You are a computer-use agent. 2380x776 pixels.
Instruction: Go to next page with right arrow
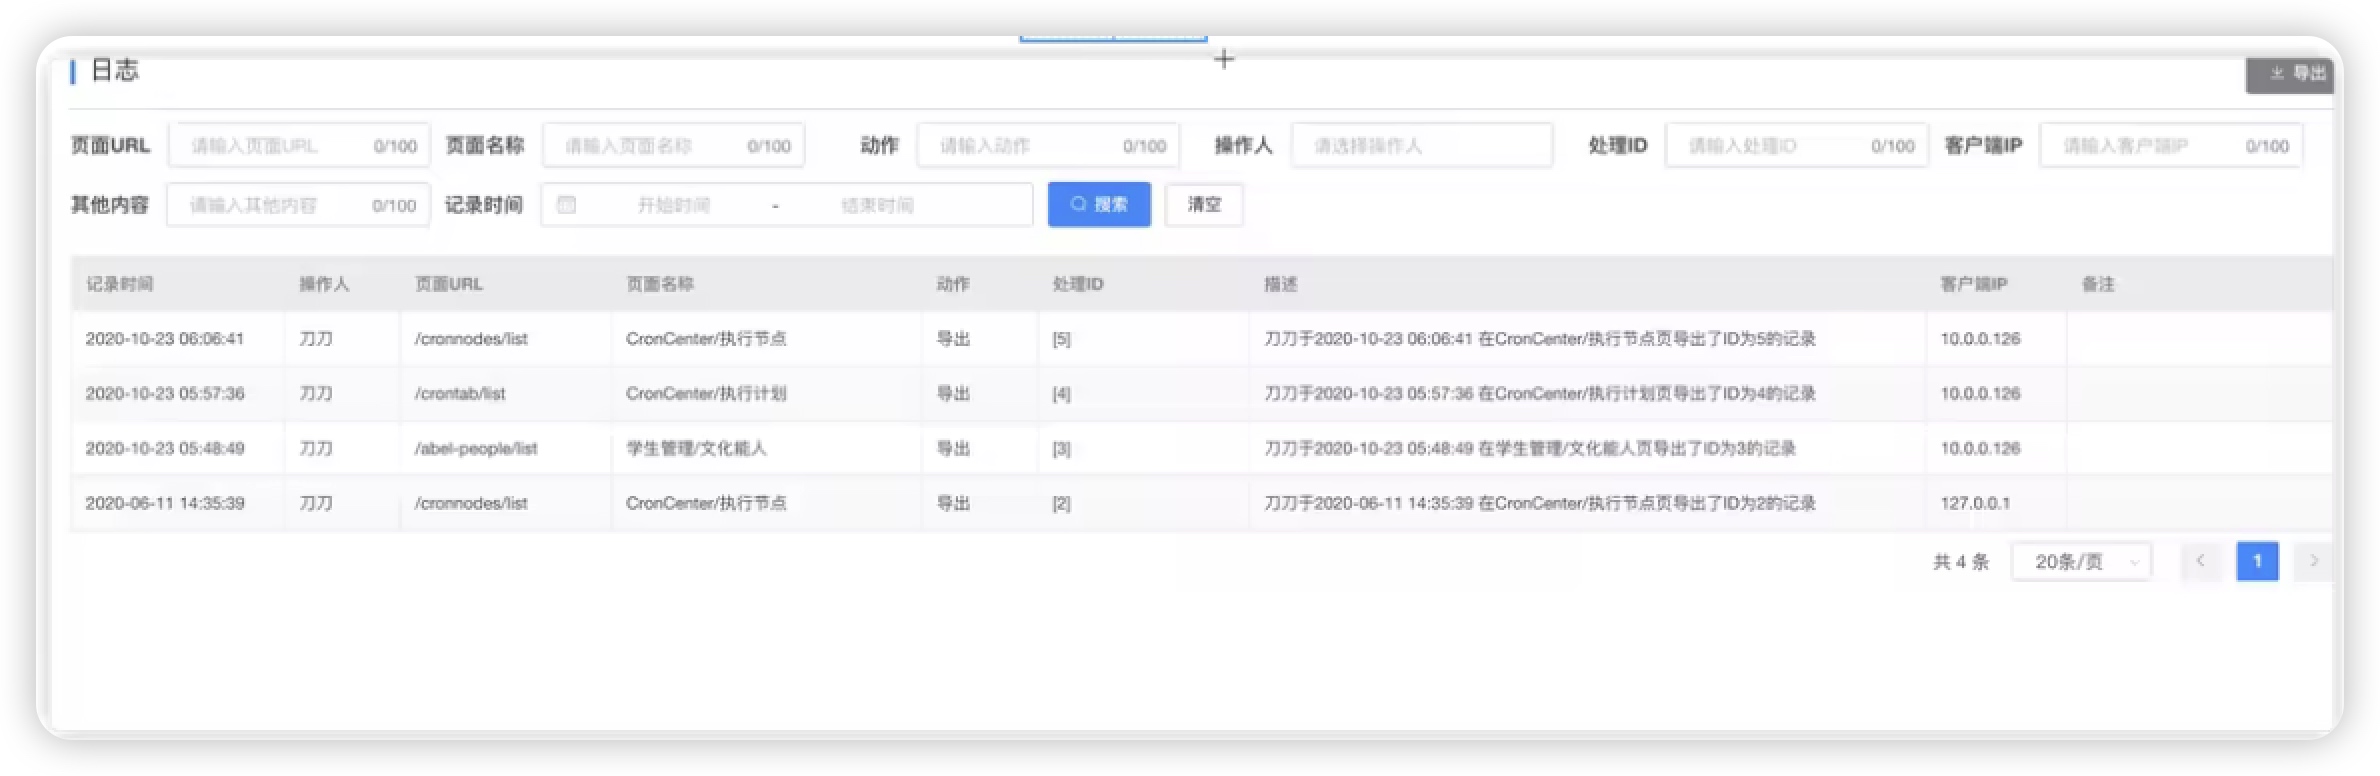[2314, 561]
